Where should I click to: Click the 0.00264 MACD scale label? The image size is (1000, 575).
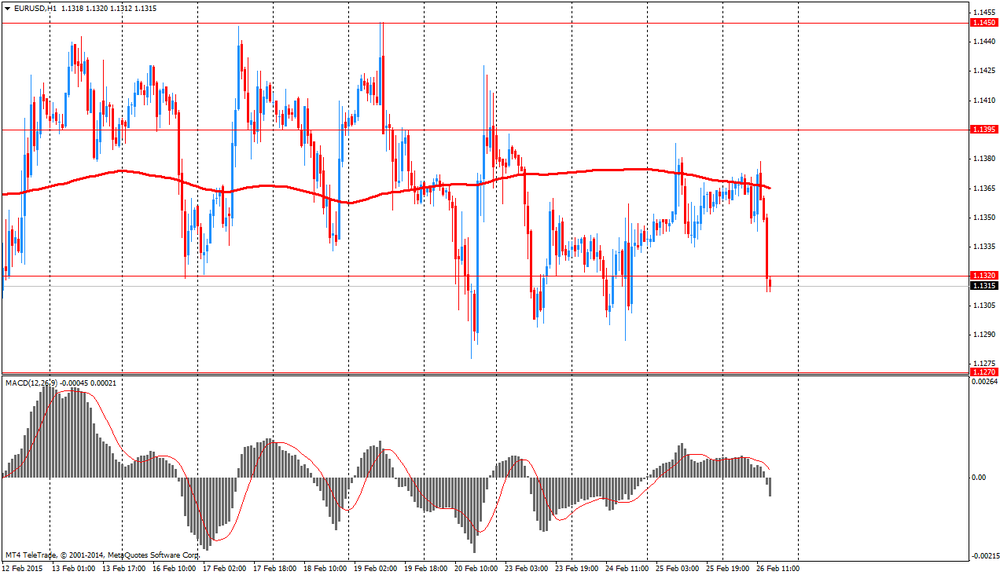click(x=983, y=382)
